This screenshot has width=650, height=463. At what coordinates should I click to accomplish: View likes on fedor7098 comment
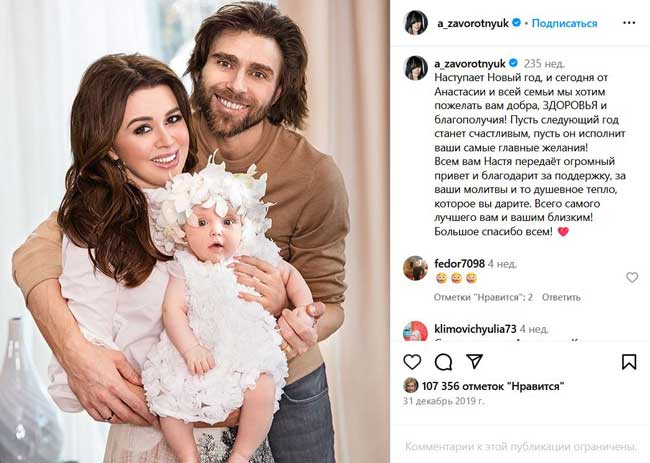[483, 297]
